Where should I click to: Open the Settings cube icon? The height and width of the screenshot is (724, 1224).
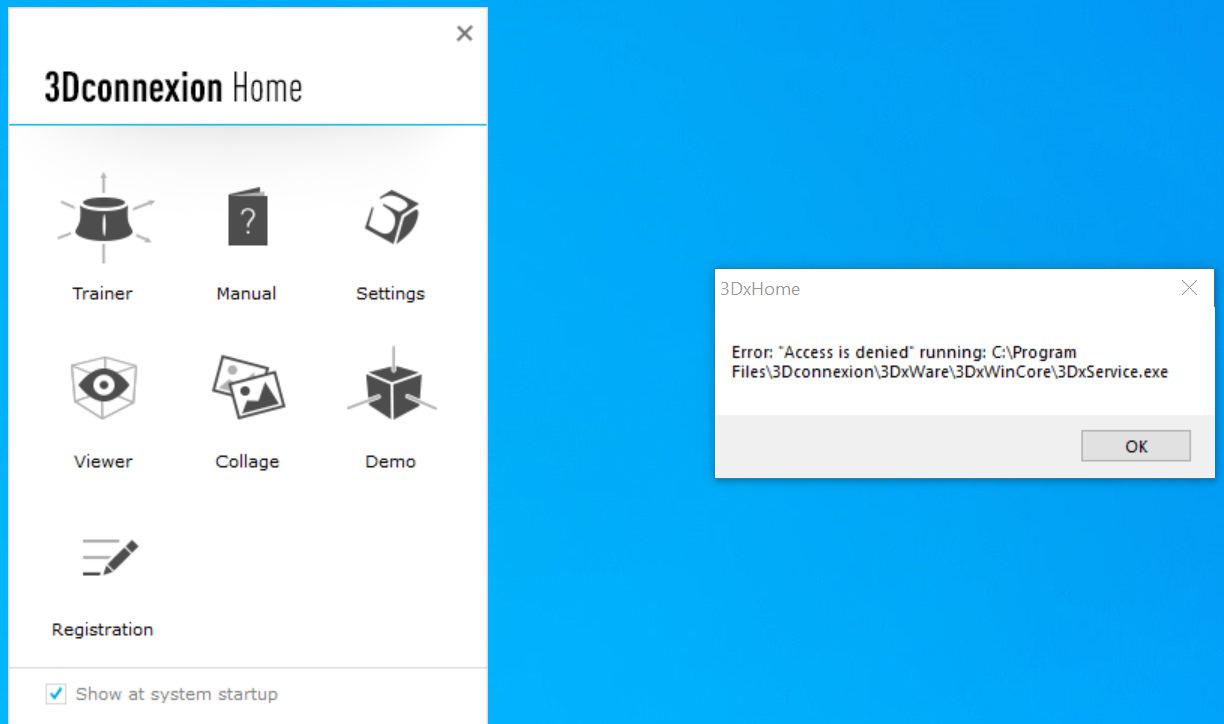click(x=391, y=217)
